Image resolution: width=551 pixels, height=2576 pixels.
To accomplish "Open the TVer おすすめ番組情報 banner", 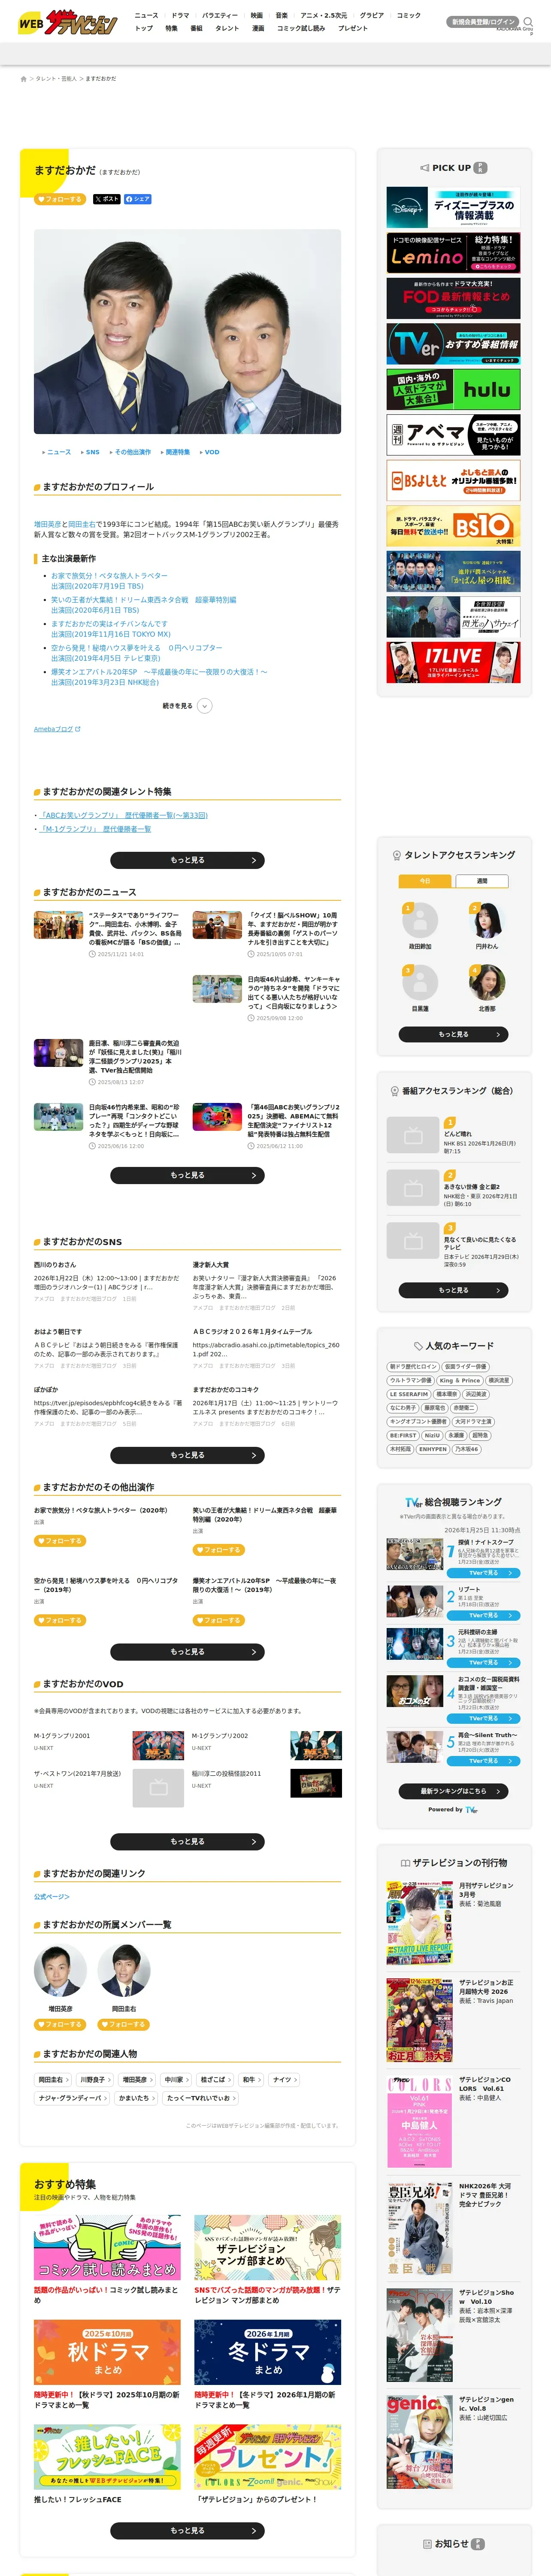I will click(453, 343).
